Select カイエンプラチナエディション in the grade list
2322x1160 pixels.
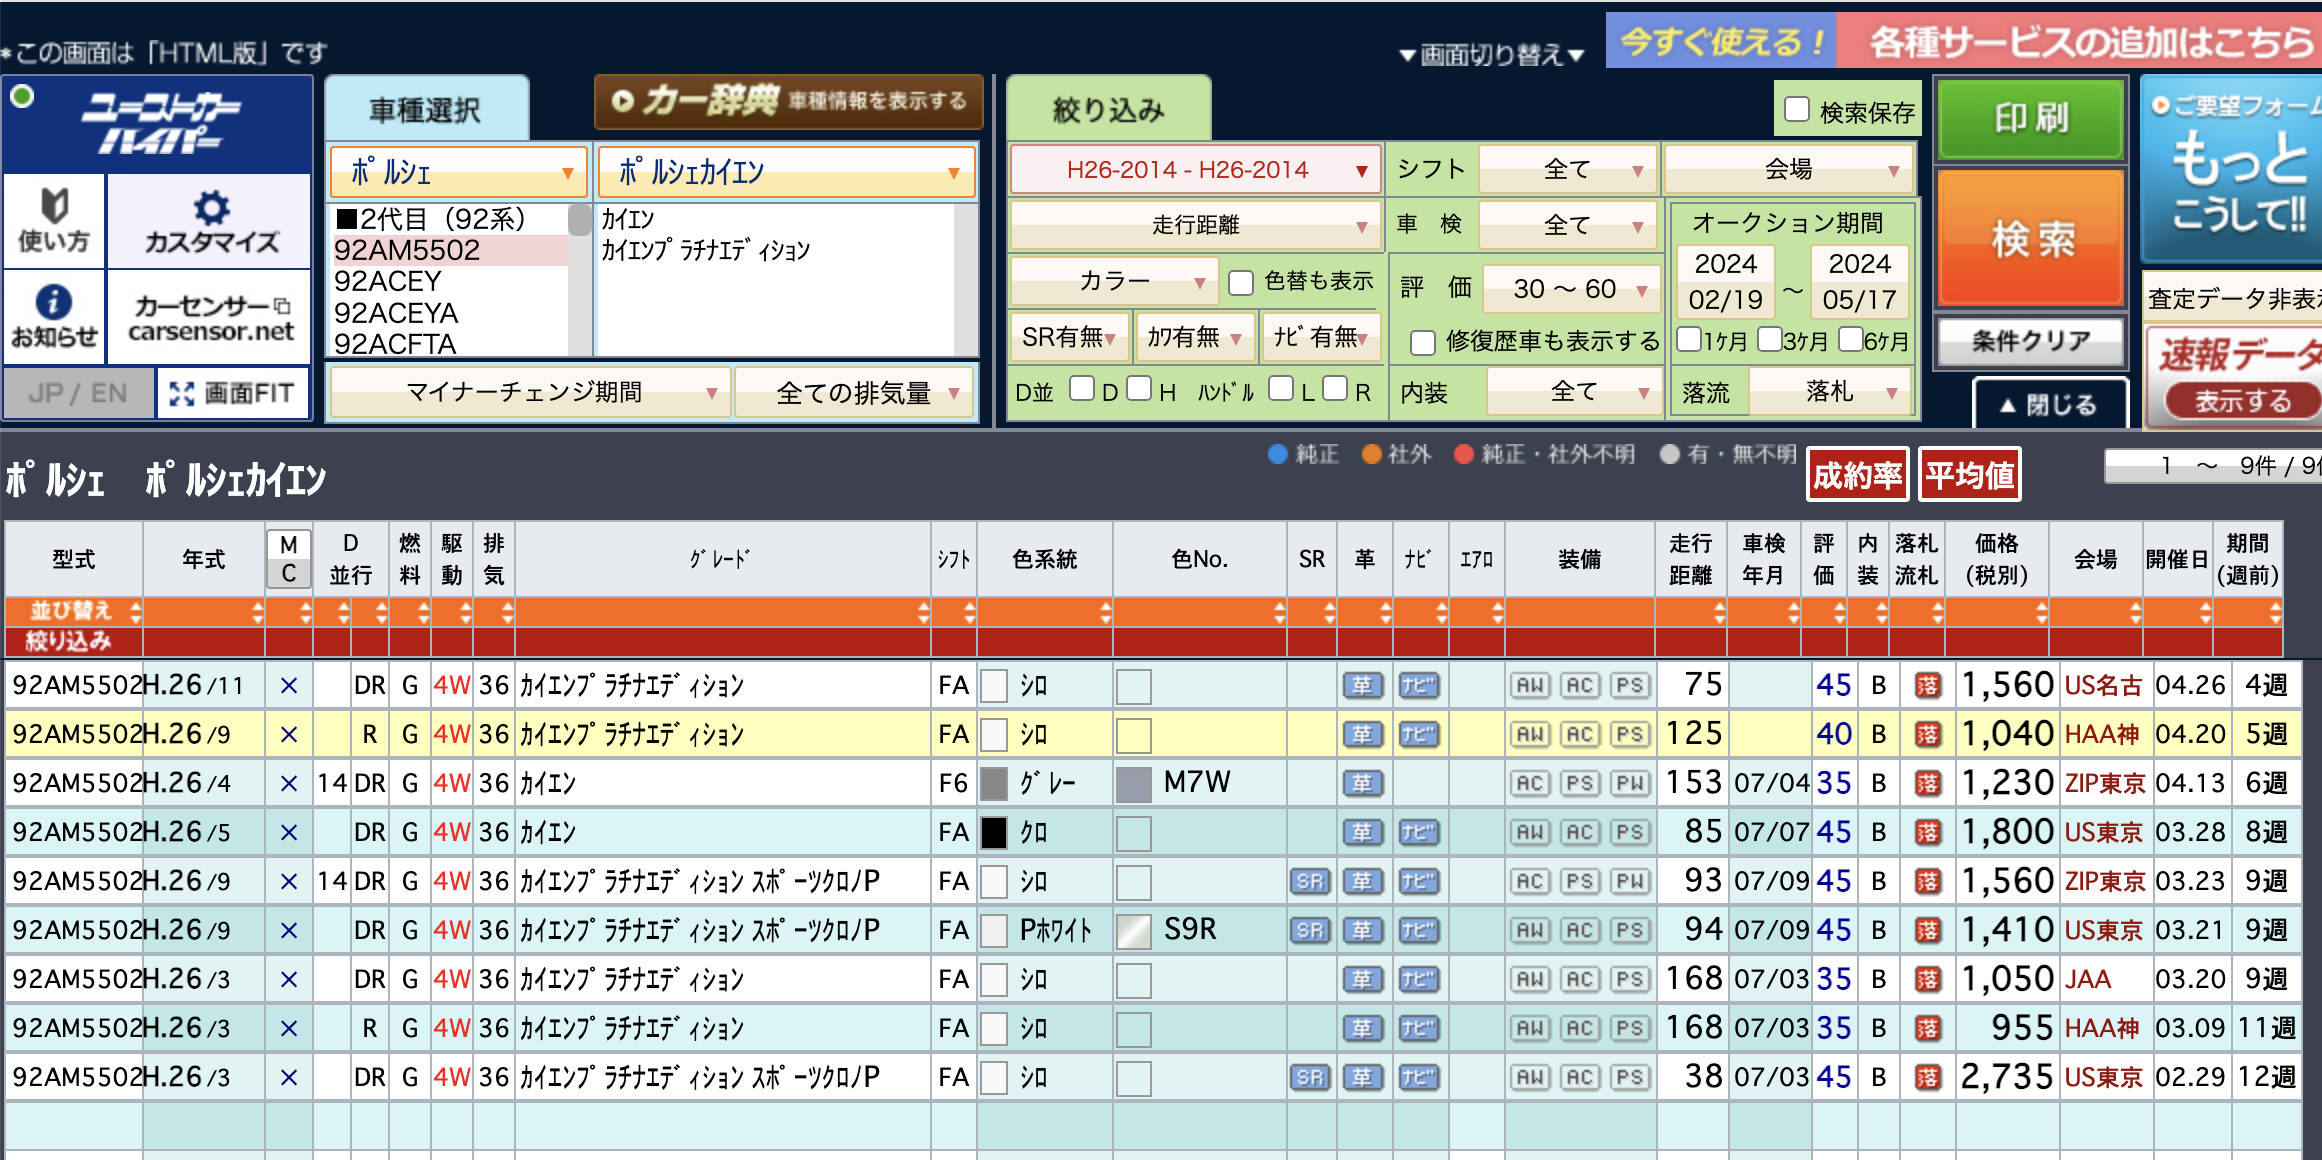(706, 250)
